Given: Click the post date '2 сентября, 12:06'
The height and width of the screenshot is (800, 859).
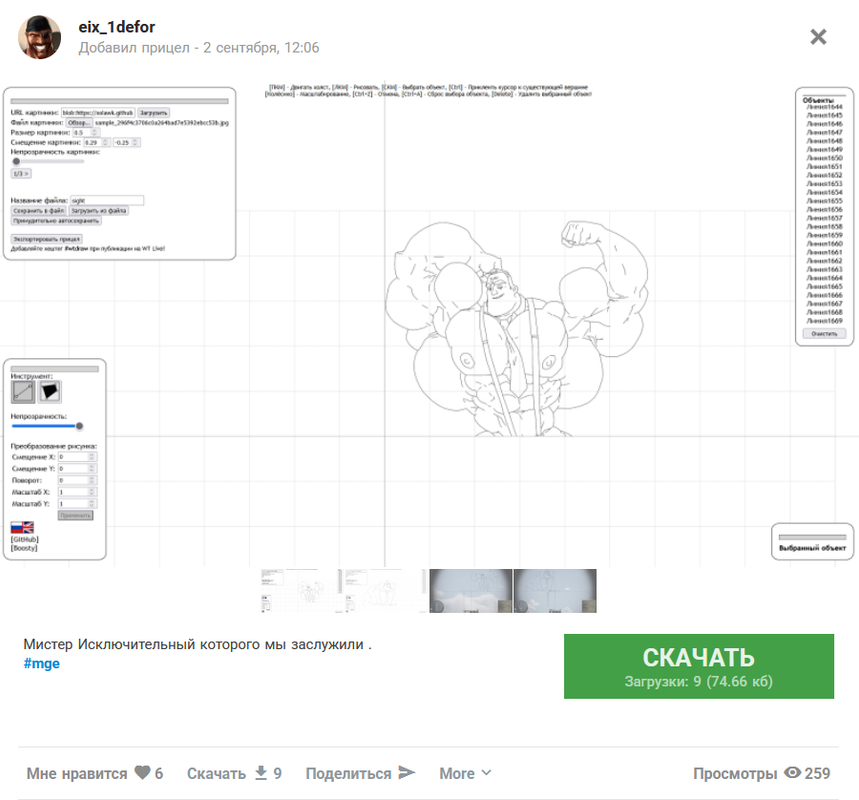Looking at the screenshot, I should (261, 48).
